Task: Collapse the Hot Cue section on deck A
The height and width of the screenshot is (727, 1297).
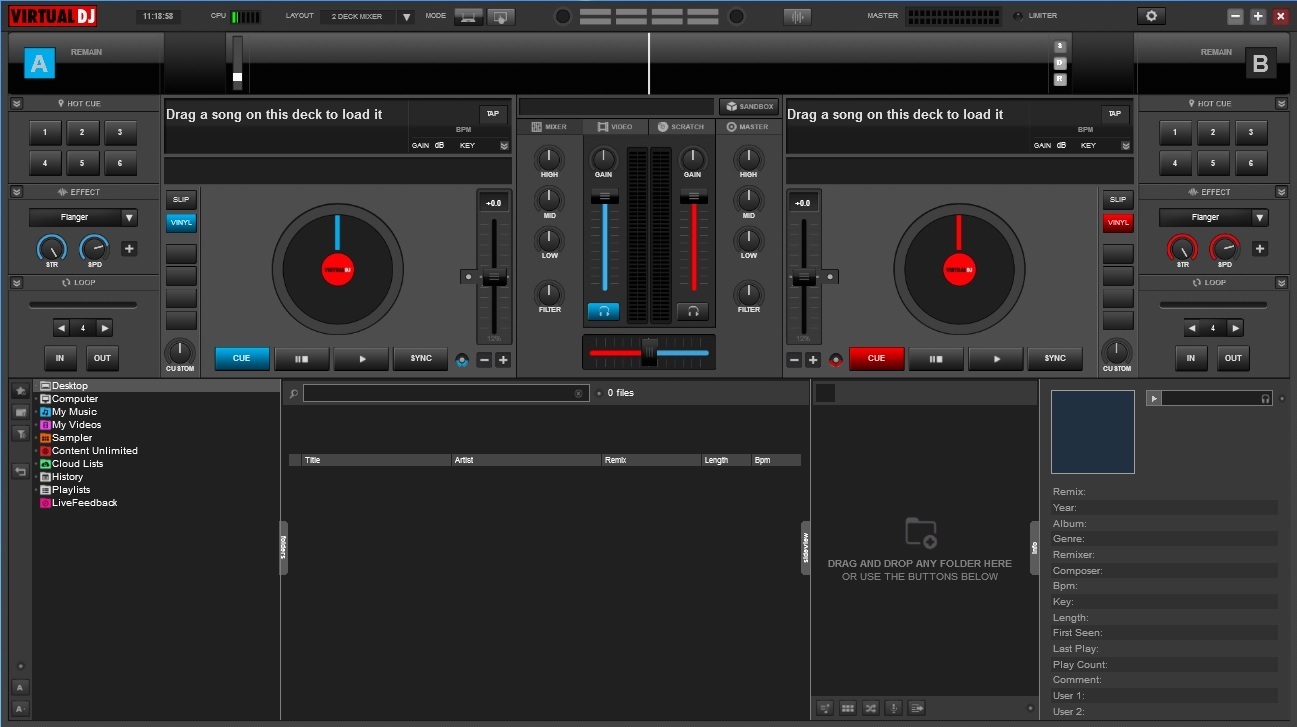Action: 17,104
